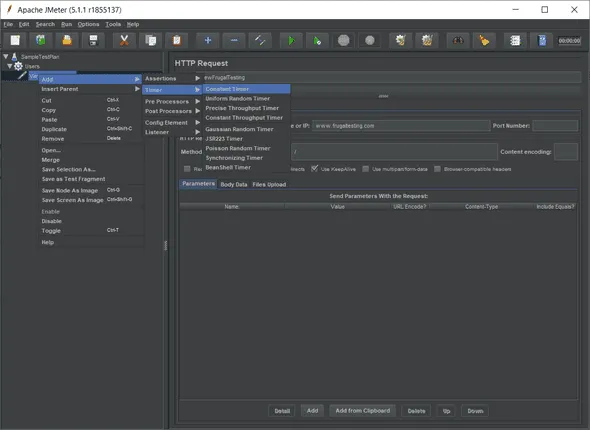Viewport: 590px width, 430px height.
Task: Start the test with the green play icon
Action: [291, 40]
